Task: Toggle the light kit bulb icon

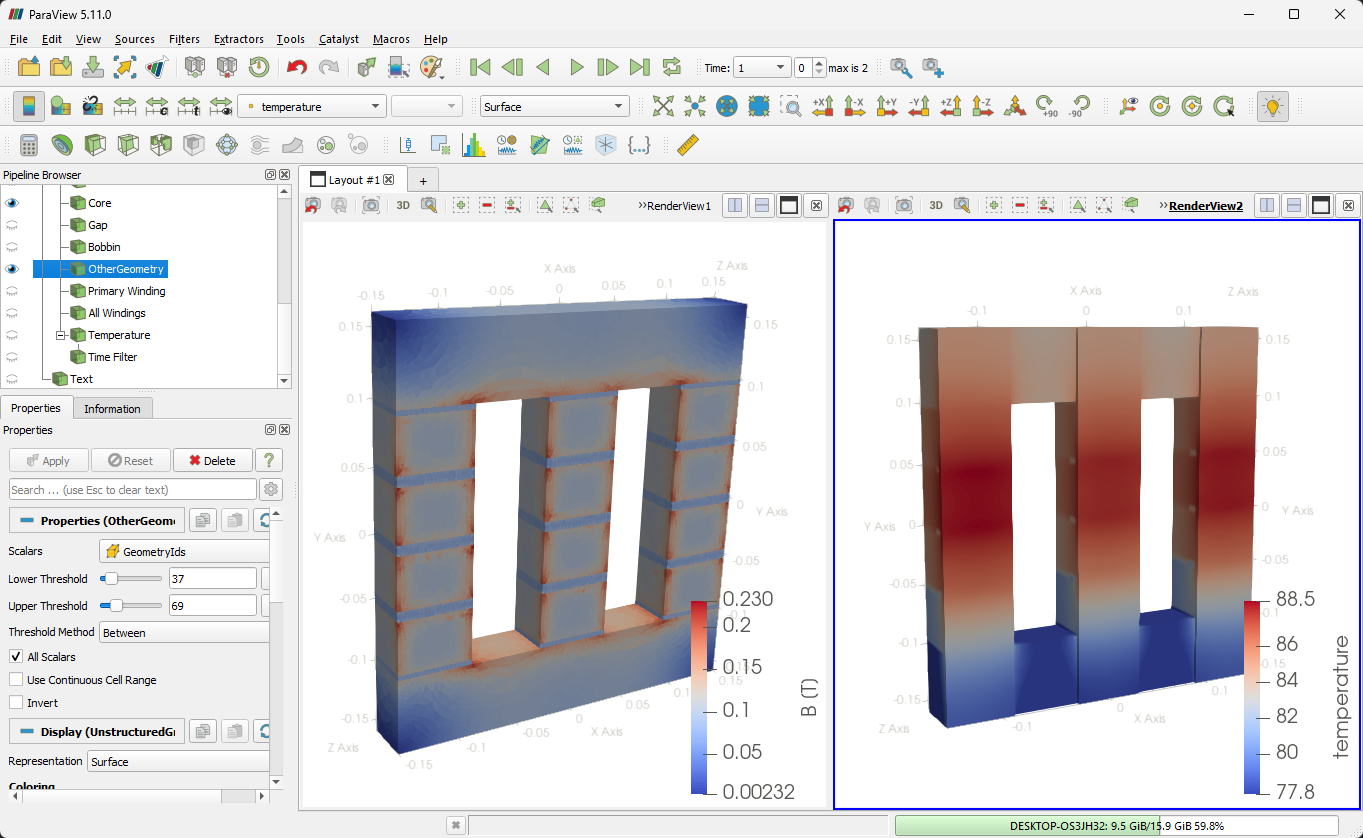Action: (x=1272, y=106)
